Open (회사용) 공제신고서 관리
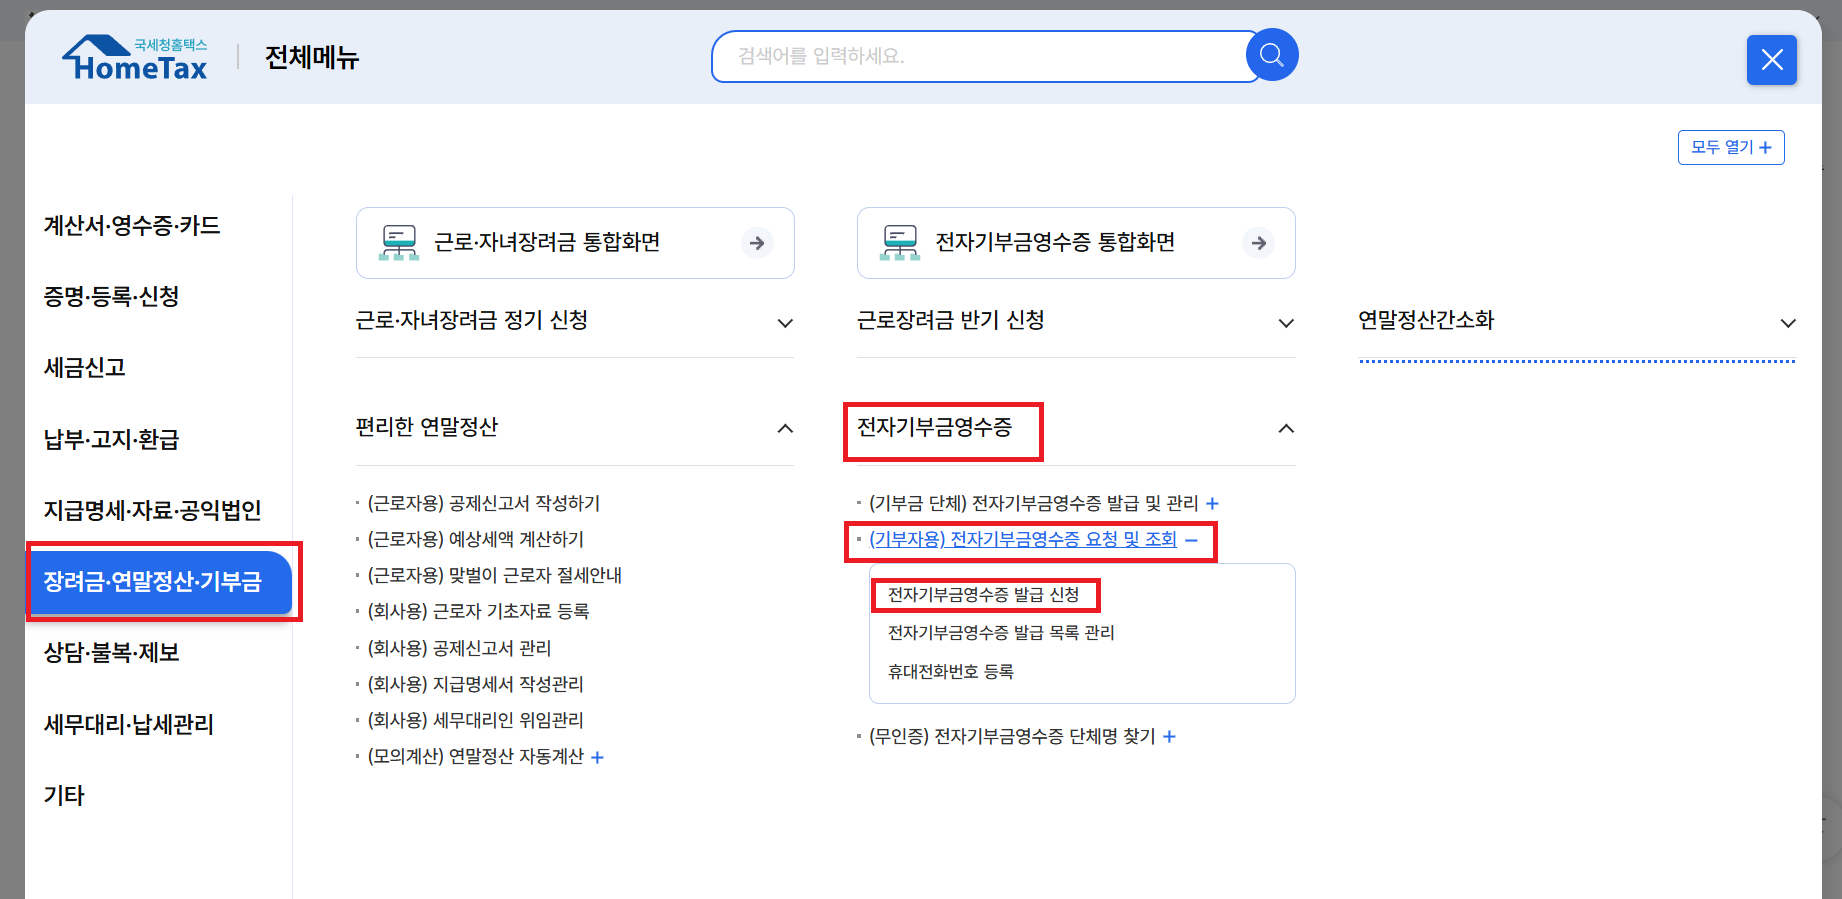This screenshot has height=899, width=1842. [459, 648]
